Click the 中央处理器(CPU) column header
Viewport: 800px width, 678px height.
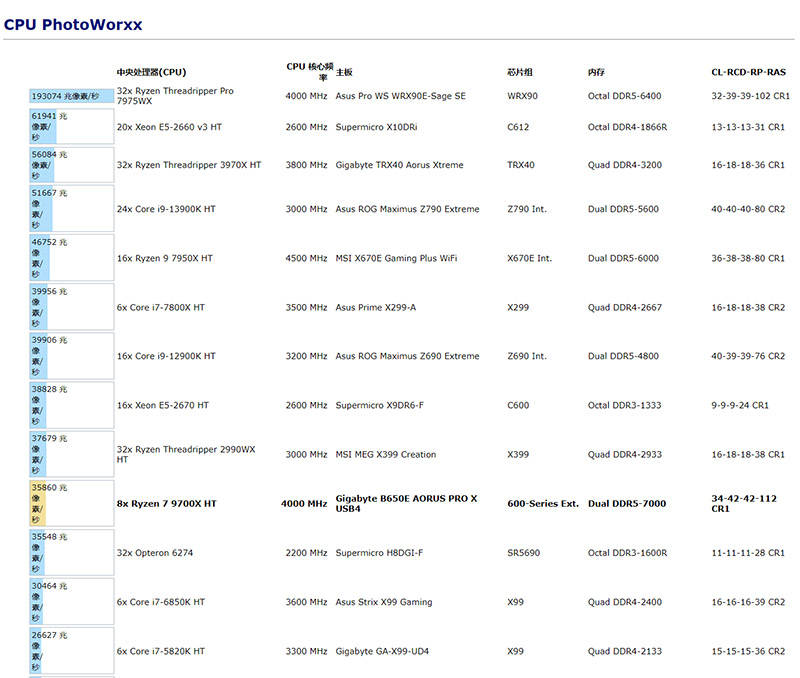click(x=151, y=72)
